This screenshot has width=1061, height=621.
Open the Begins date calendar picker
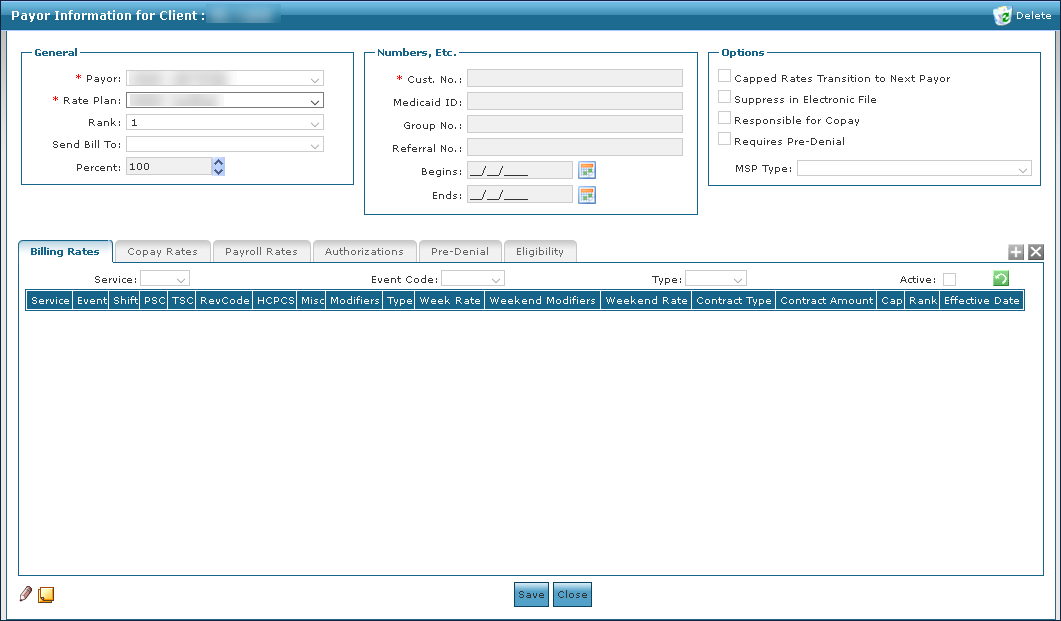click(587, 170)
